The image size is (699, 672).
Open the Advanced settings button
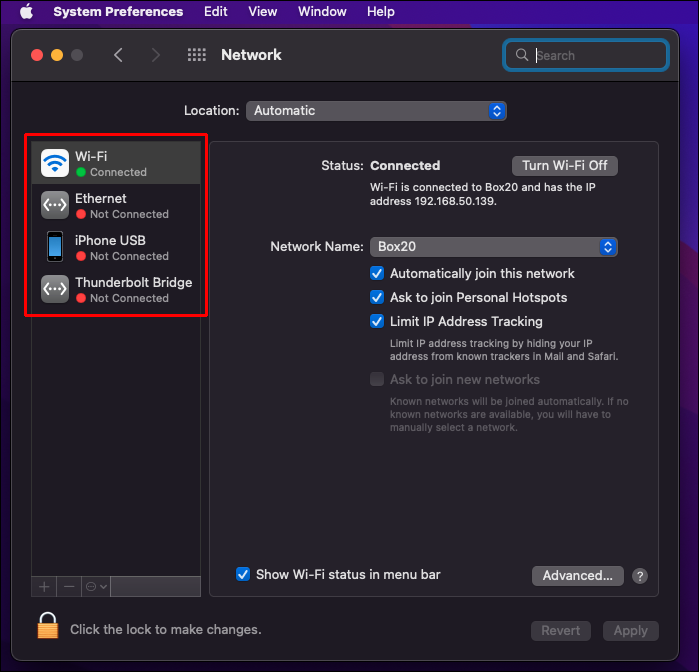577,576
